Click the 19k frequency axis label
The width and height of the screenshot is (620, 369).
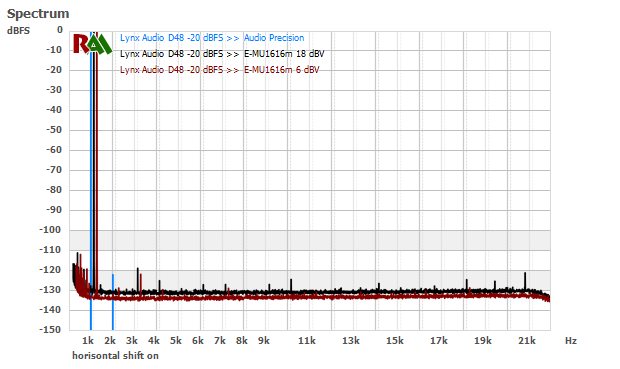[483, 341]
